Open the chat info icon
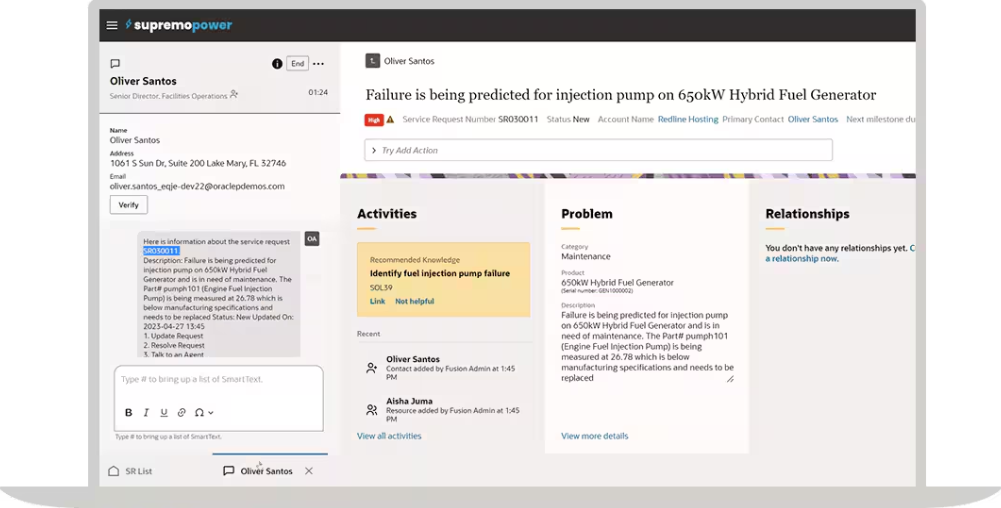 (277, 64)
